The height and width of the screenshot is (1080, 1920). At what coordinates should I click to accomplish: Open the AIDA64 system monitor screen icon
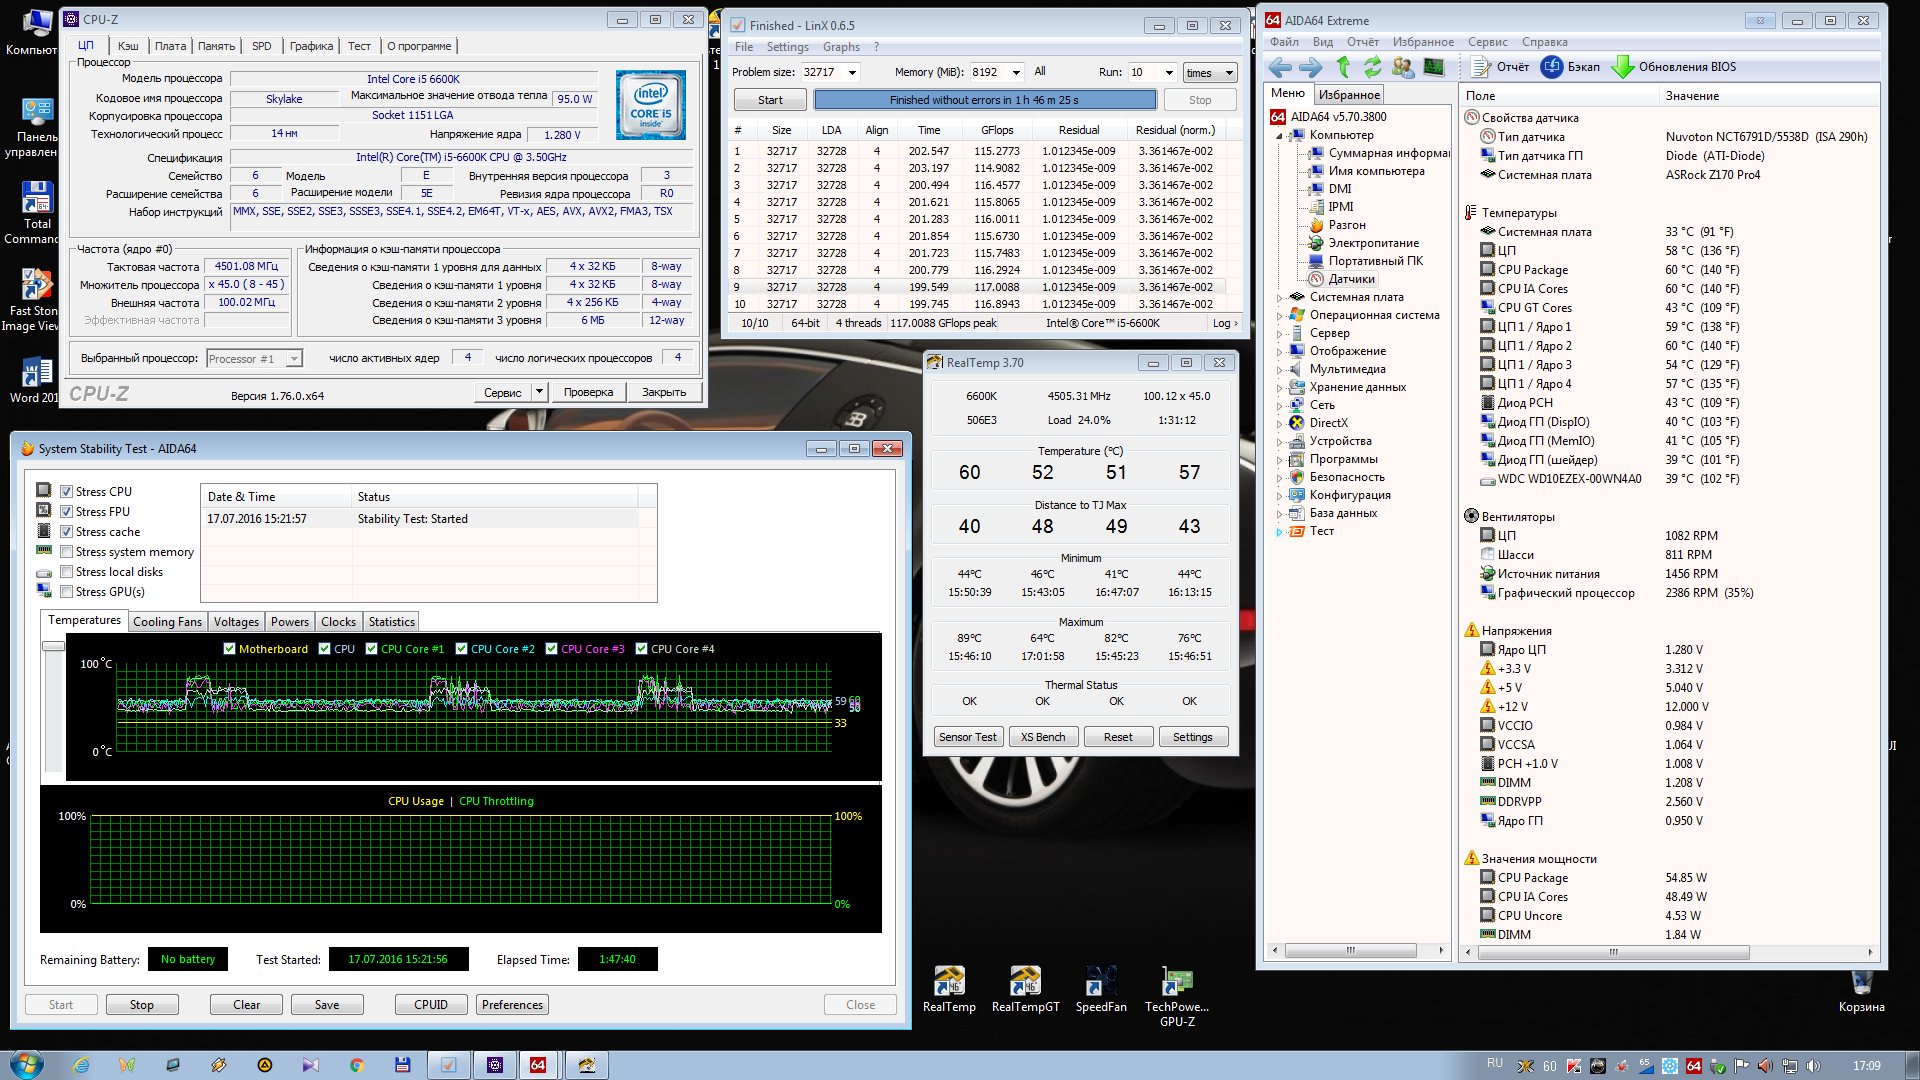pos(1434,67)
